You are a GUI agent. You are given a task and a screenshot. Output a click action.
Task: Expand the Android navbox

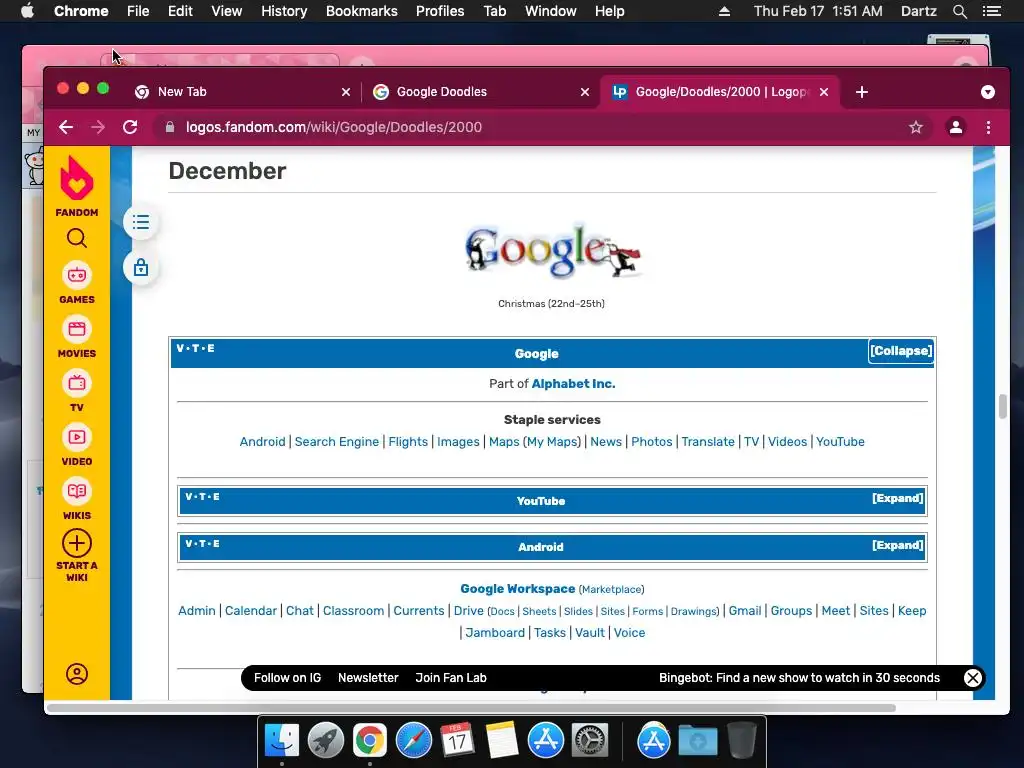pos(897,545)
